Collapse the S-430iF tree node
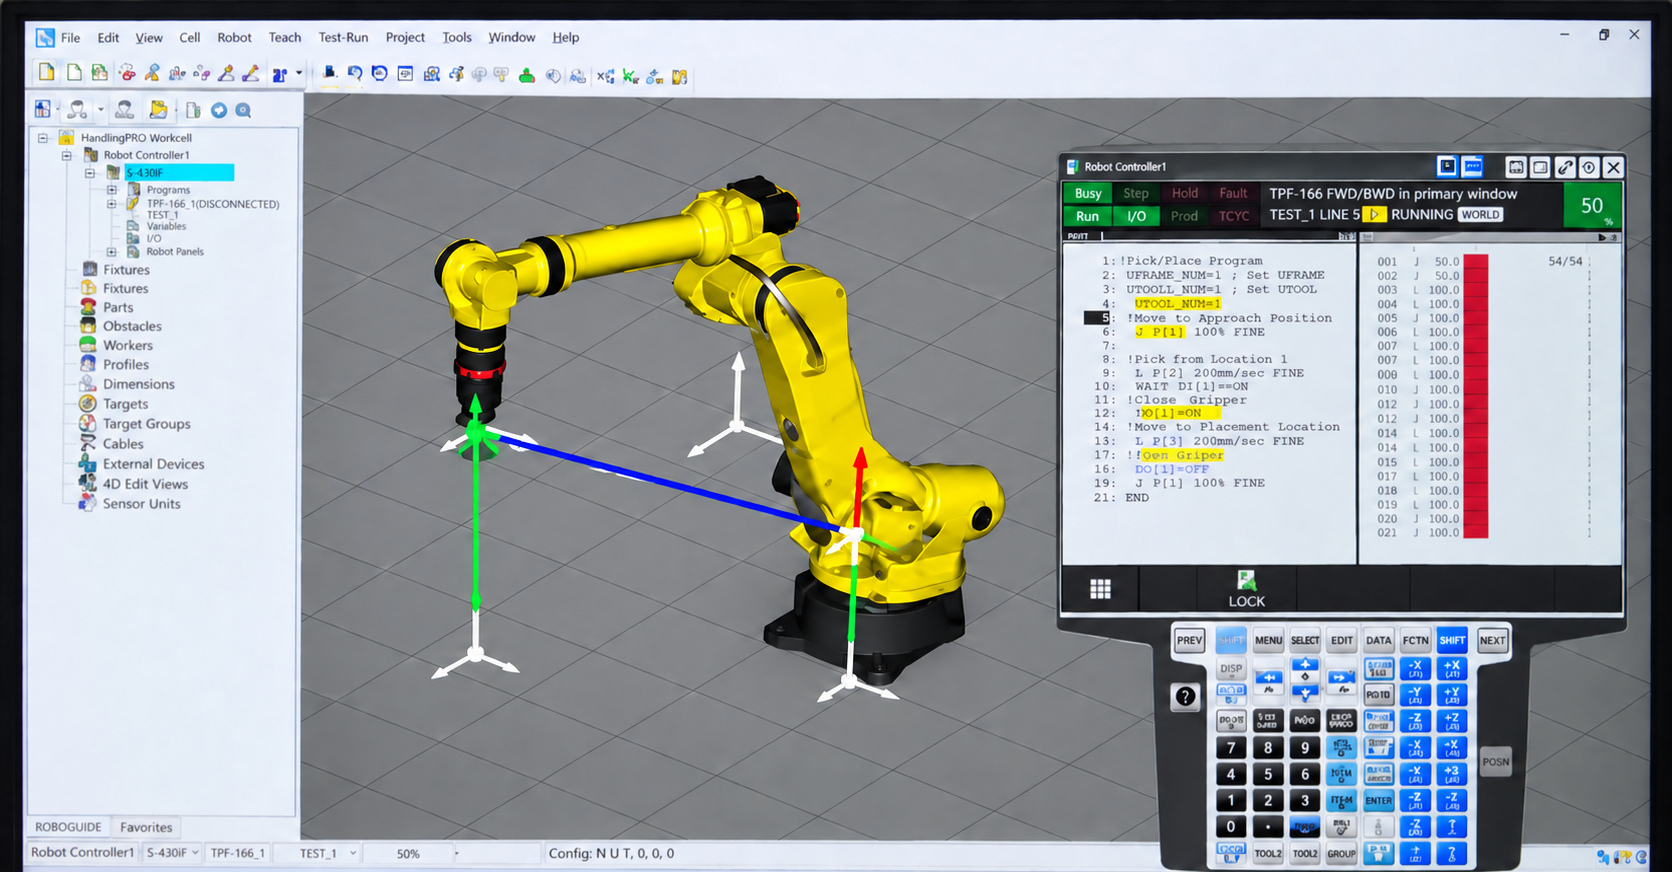This screenshot has height=872, width=1672. click(x=90, y=173)
